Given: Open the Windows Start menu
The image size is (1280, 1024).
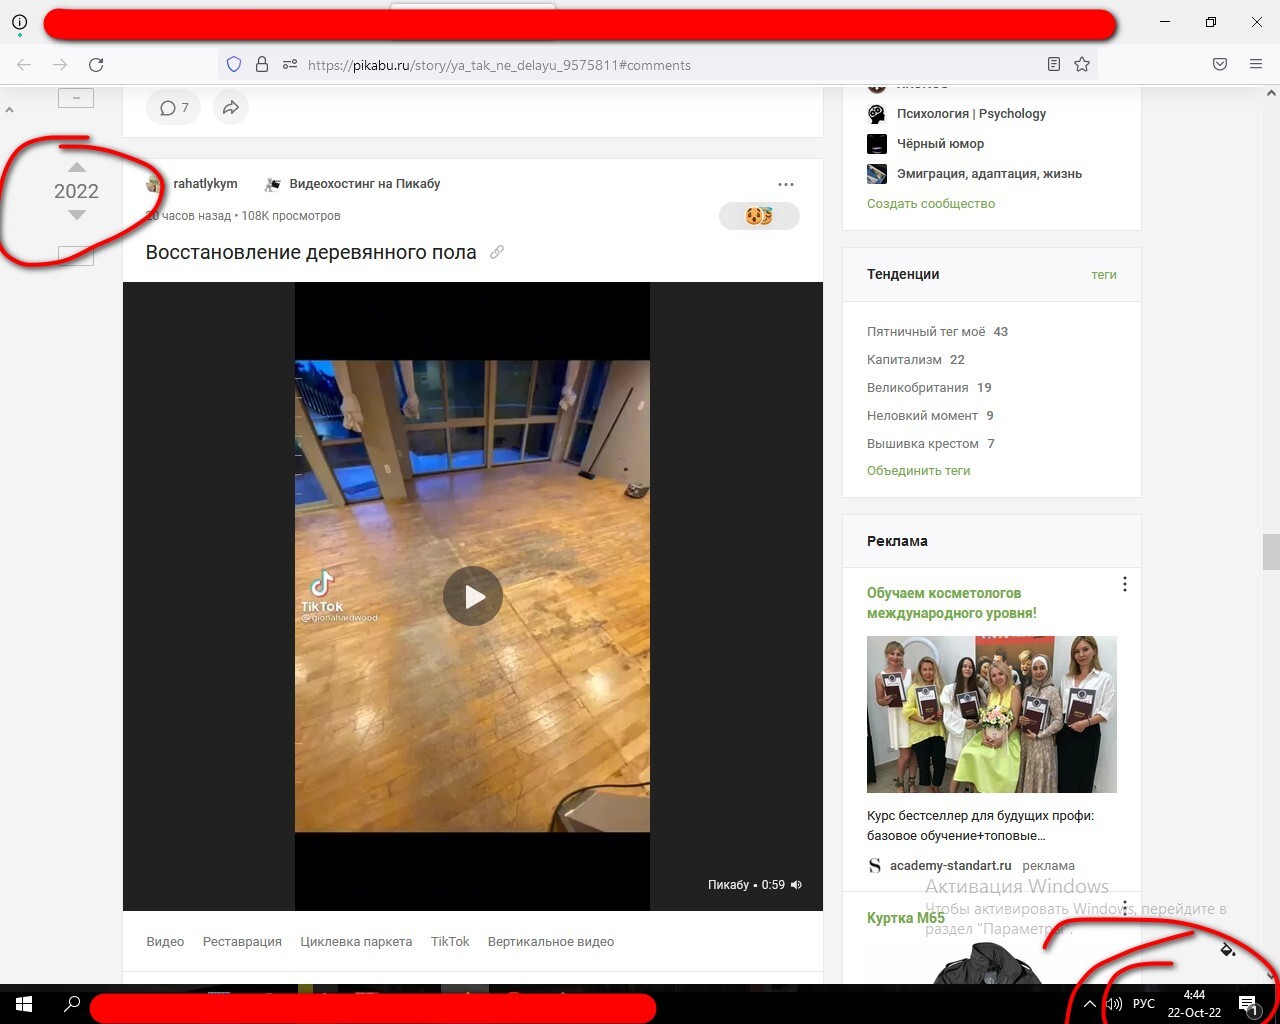Looking at the screenshot, I should point(24,1004).
